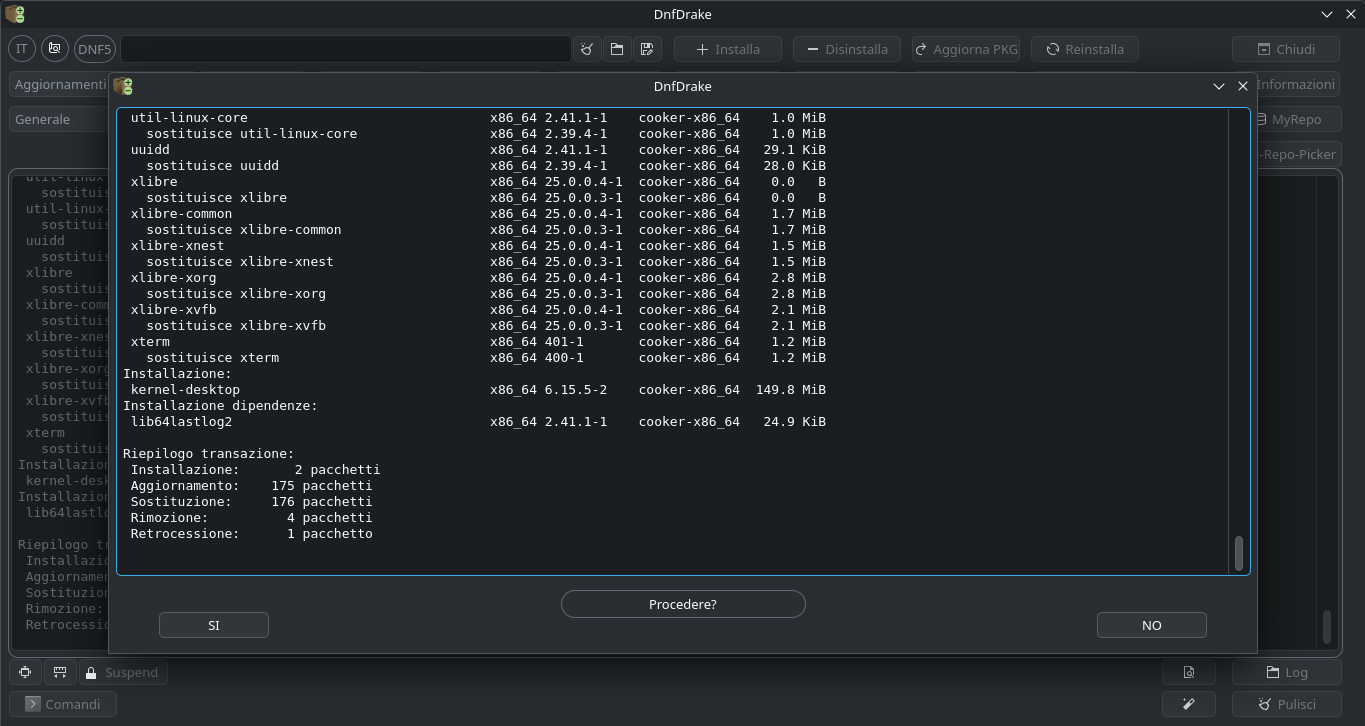
Task: Click the icon left of Suspend
Action: pyautogui.click(x=60, y=672)
